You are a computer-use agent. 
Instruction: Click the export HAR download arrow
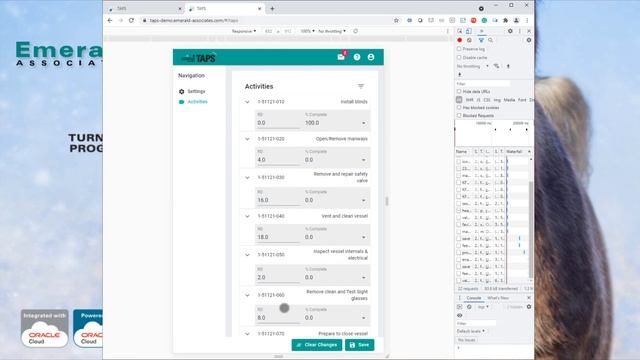click(x=460, y=74)
